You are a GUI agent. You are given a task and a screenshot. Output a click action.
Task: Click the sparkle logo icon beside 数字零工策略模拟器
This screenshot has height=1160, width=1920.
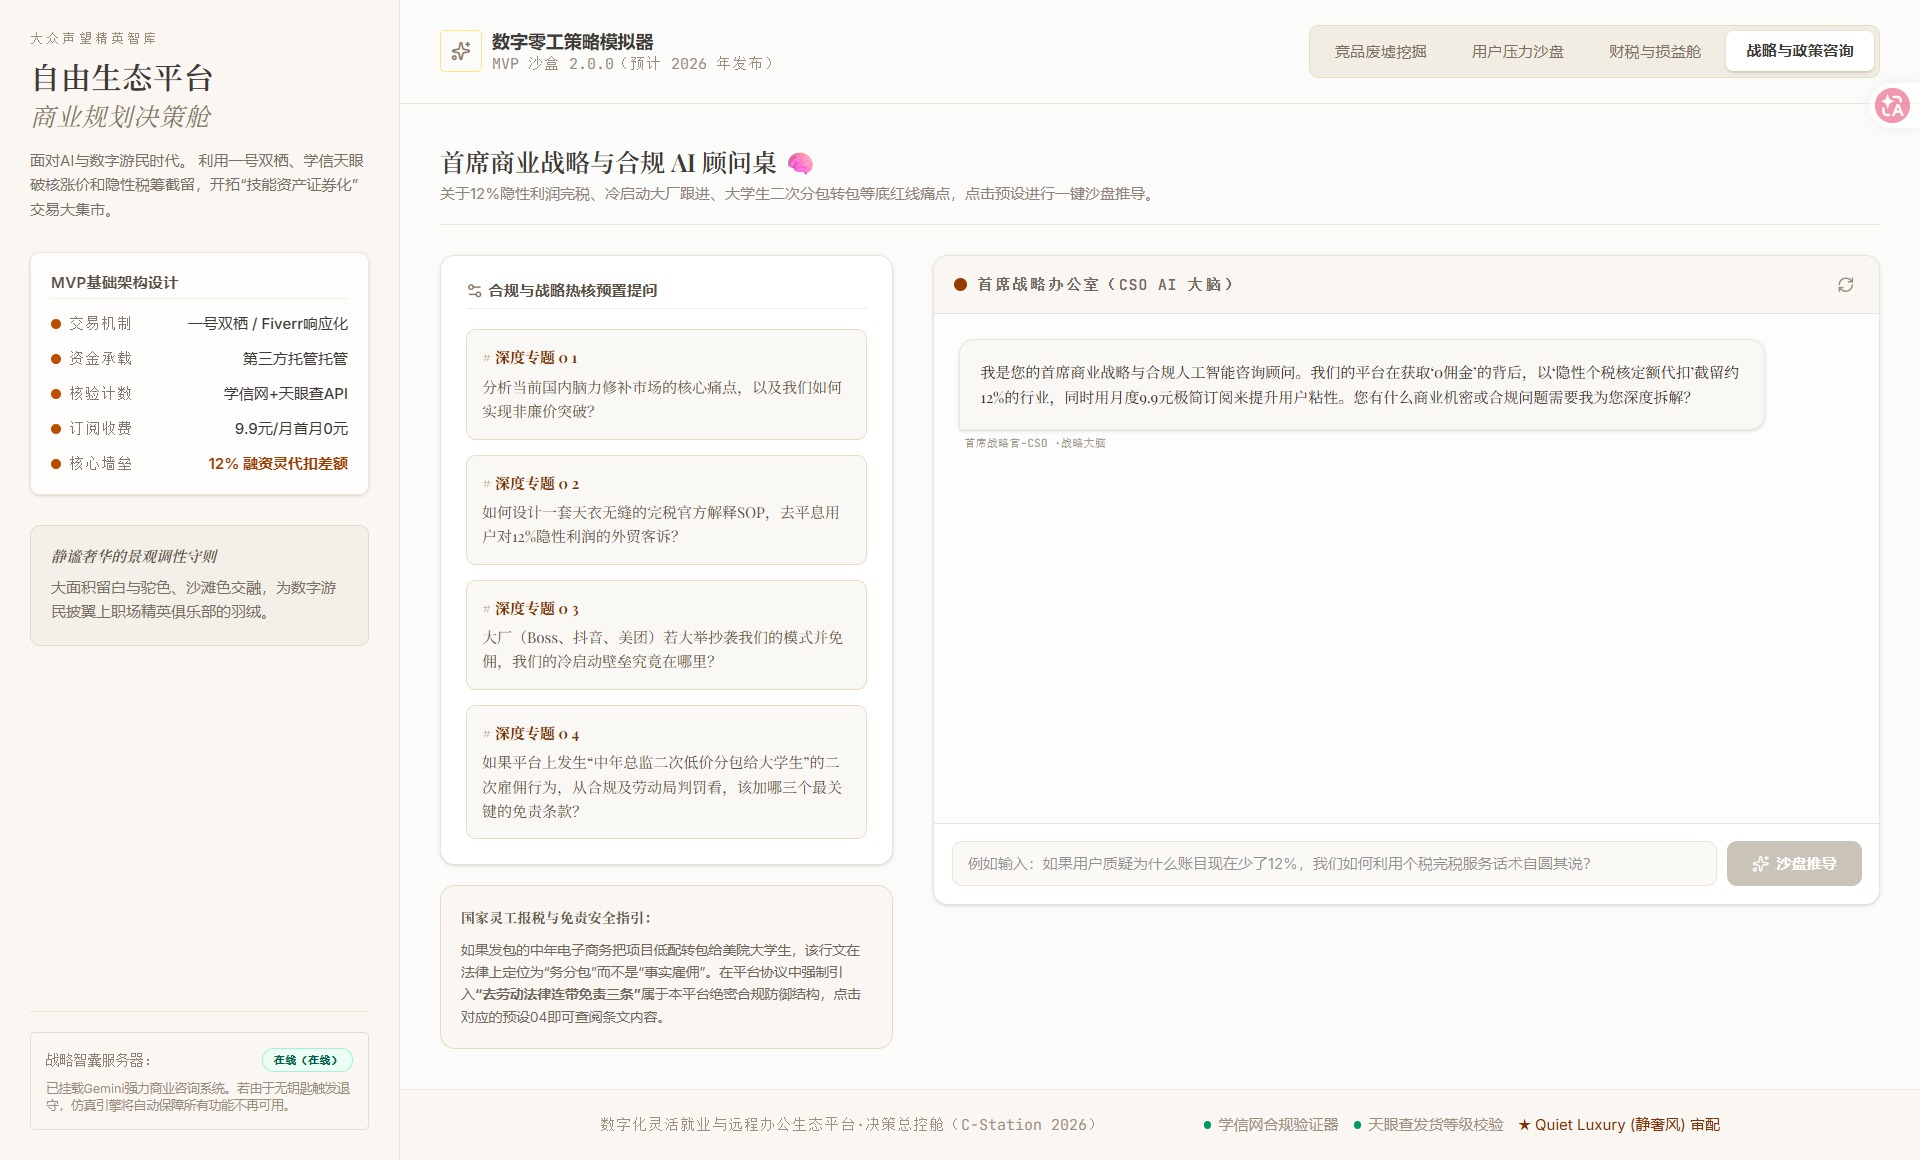(x=461, y=51)
